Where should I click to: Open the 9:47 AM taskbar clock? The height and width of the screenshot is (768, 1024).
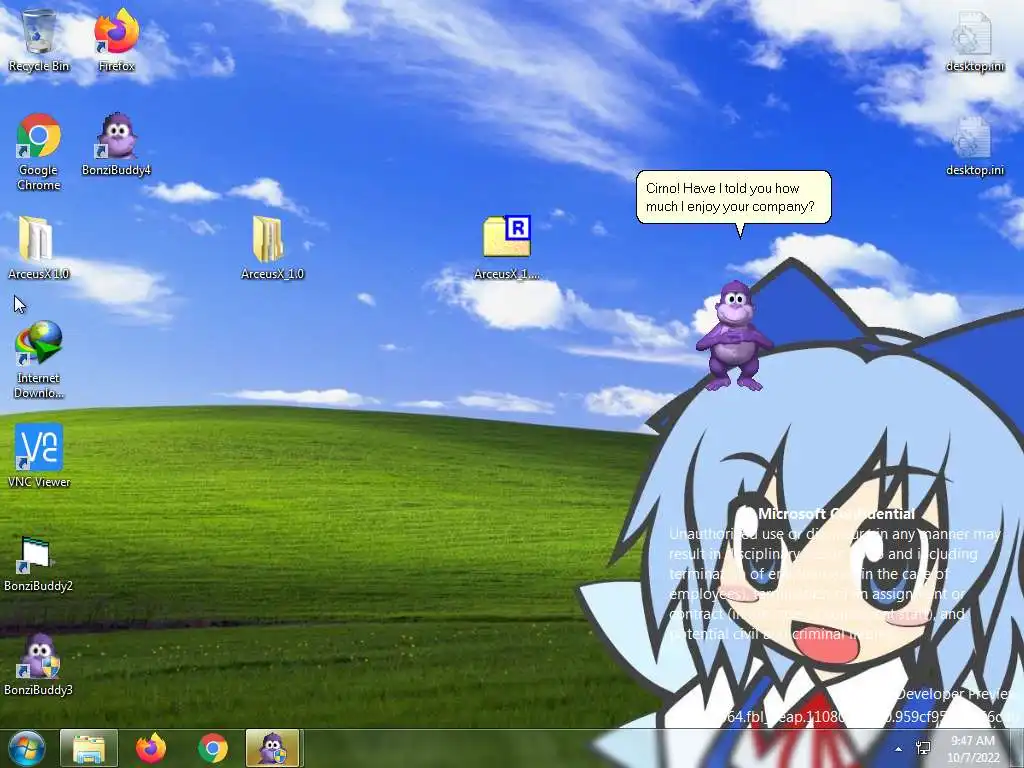[973, 748]
